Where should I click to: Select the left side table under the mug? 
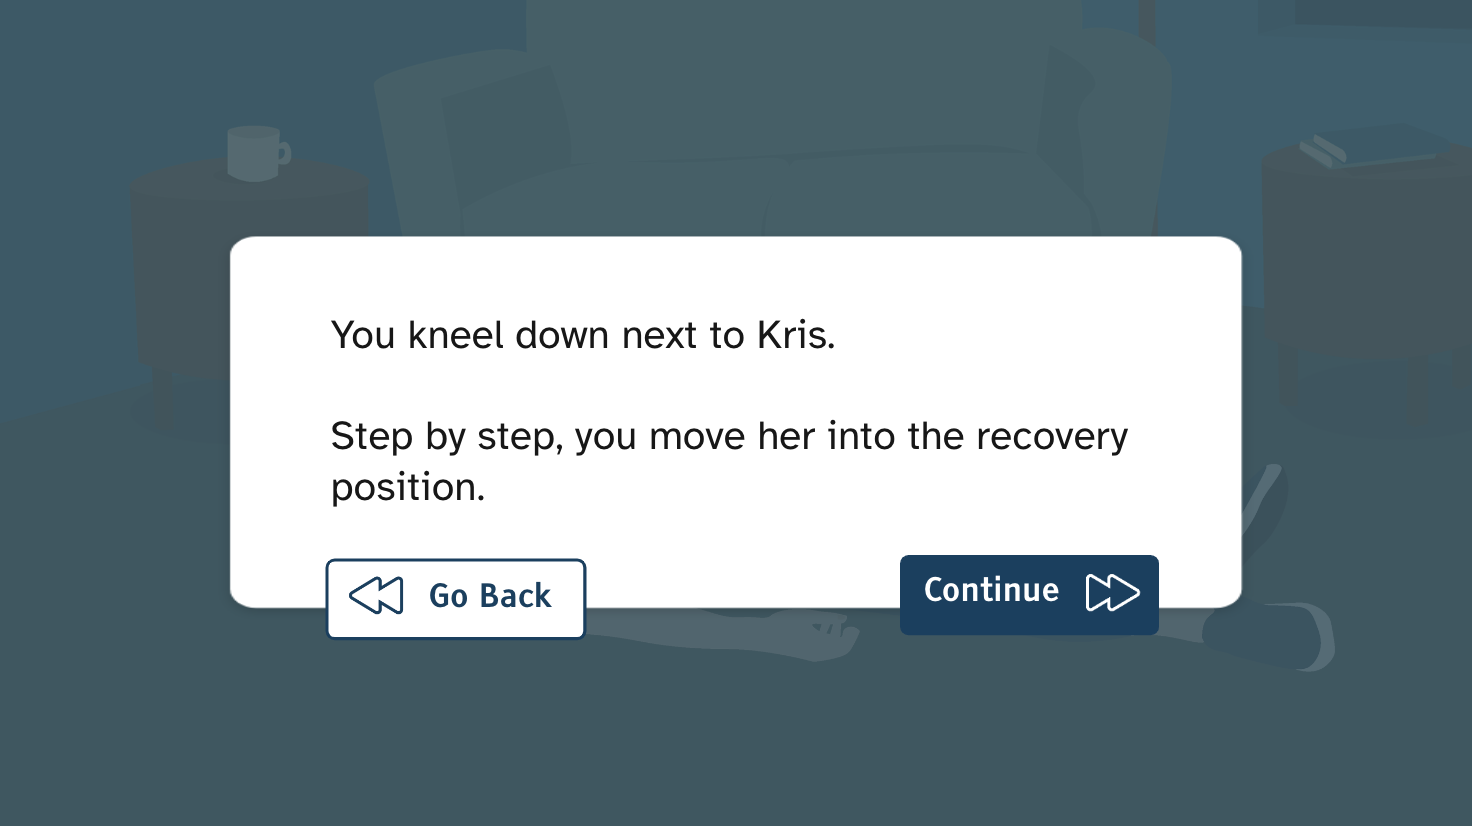point(250,270)
